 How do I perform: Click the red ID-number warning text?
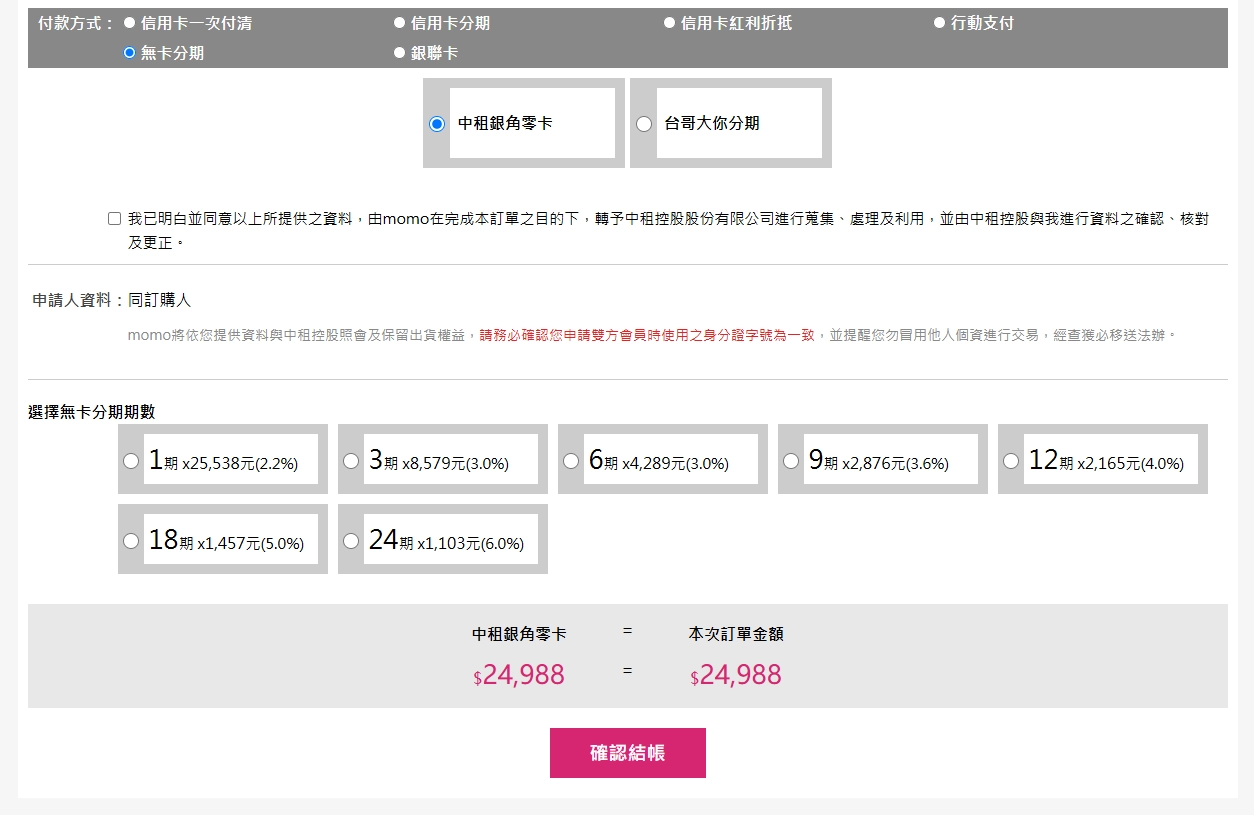tap(647, 335)
